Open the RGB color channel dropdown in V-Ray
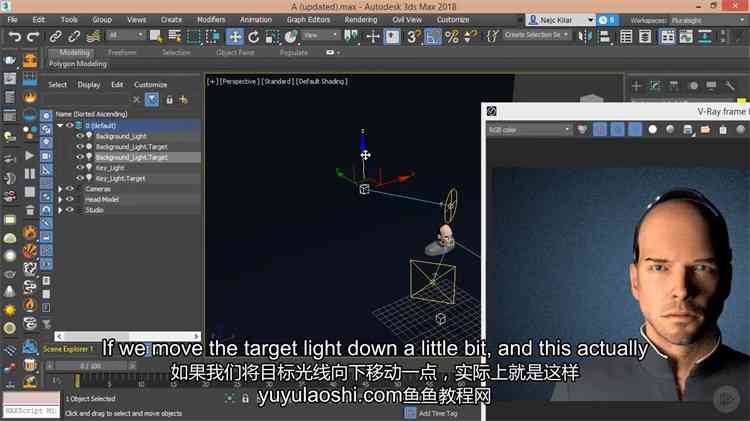Viewport: 750px width, 421px height. [x=529, y=130]
